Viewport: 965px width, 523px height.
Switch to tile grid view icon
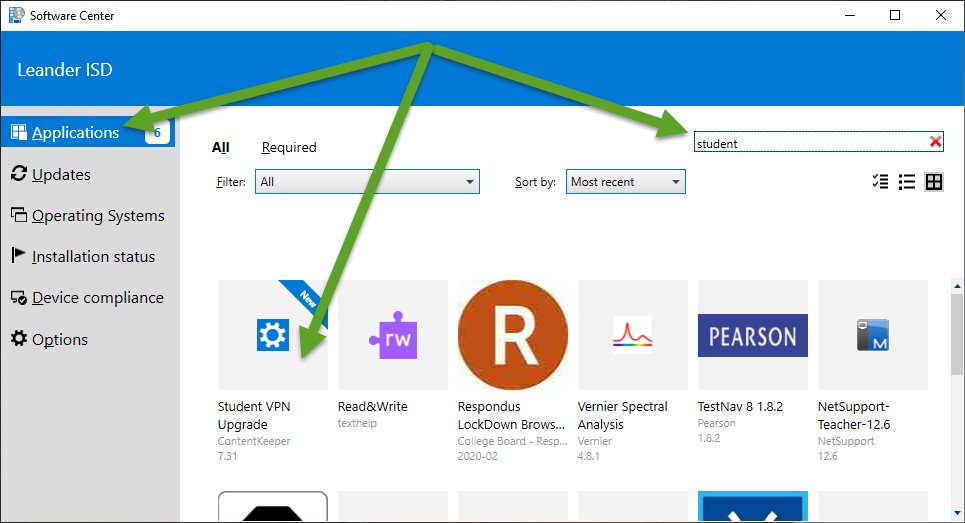[x=934, y=182]
